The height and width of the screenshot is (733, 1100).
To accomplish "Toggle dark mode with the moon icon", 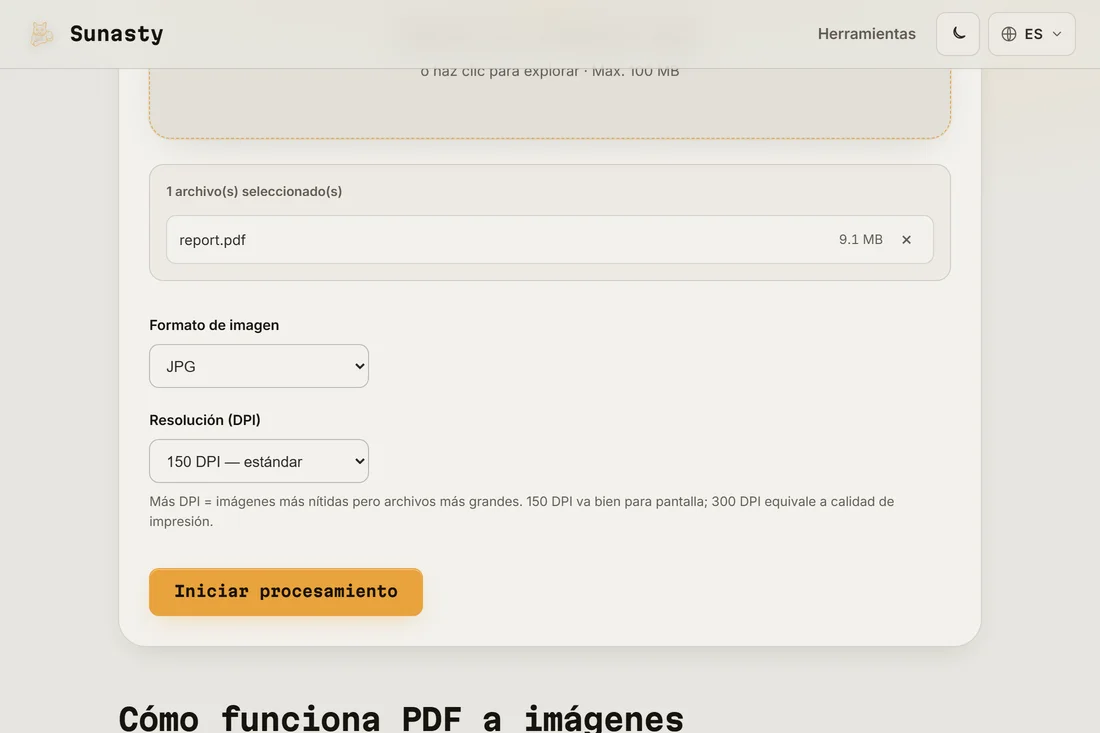I will (x=958, y=34).
